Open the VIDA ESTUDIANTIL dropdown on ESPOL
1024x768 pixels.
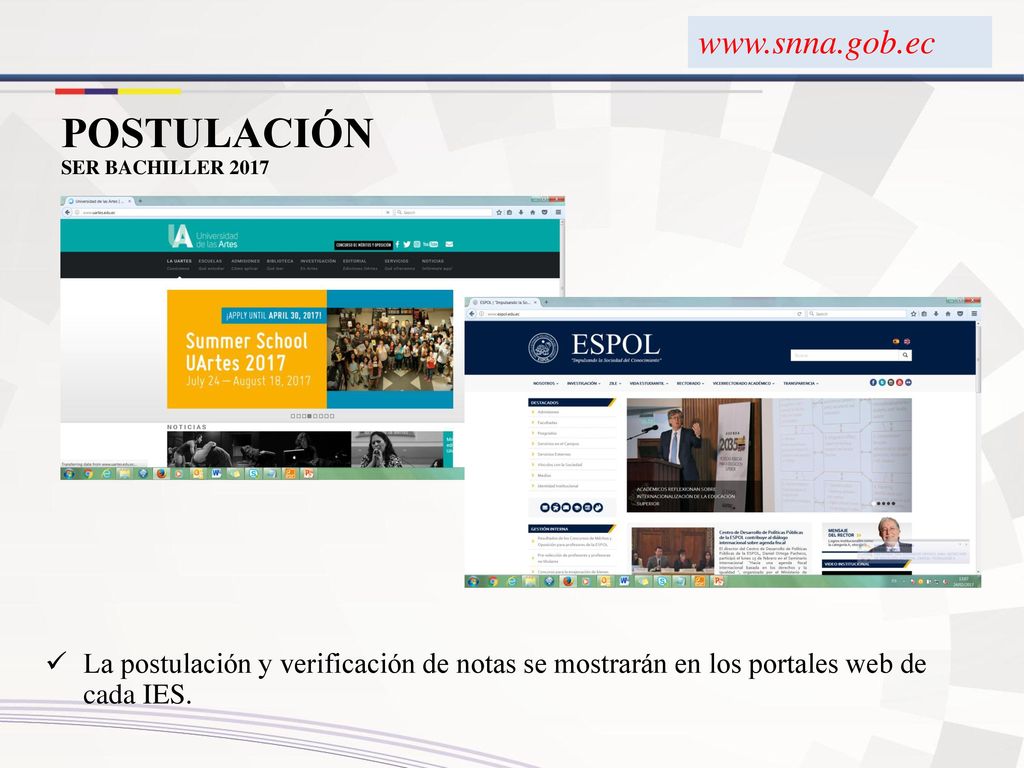pyautogui.click(x=648, y=383)
